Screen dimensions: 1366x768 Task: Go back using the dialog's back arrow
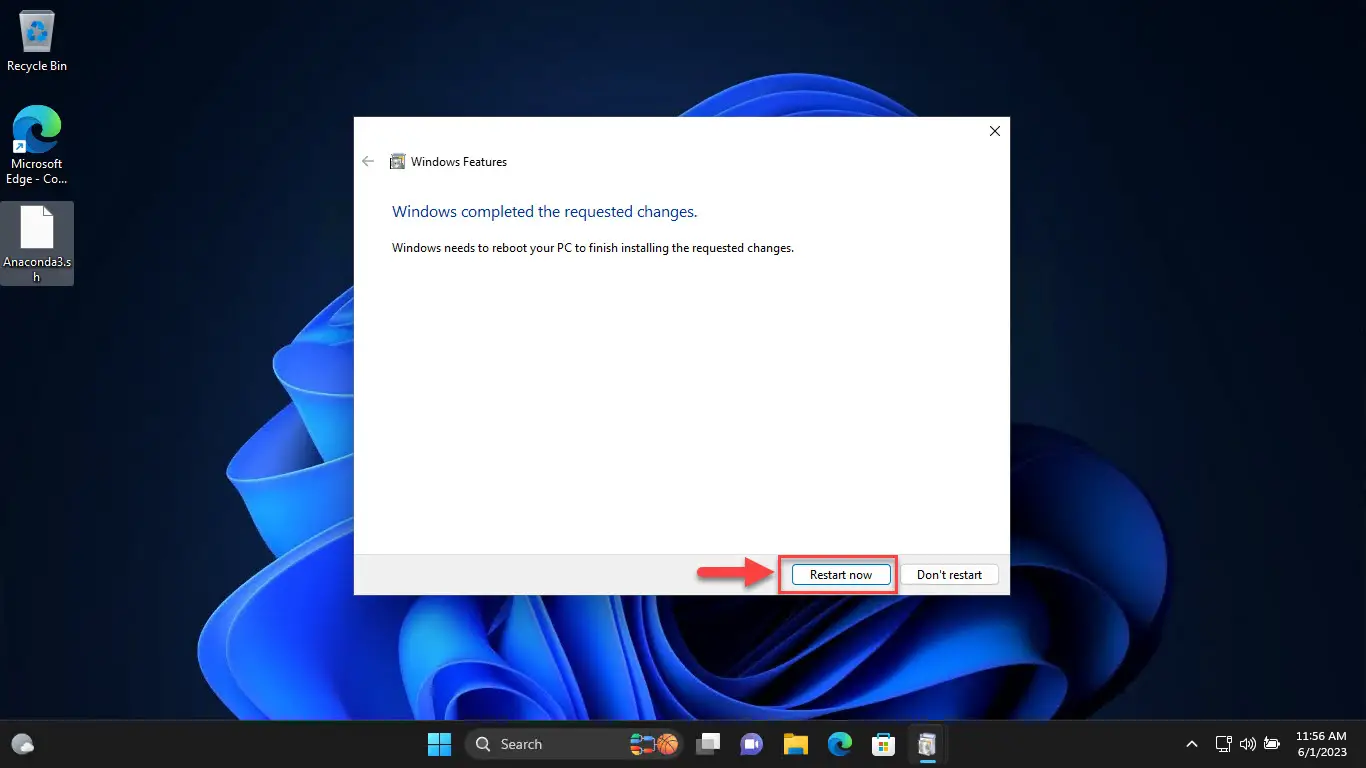pyautogui.click(x=368, y=161)
